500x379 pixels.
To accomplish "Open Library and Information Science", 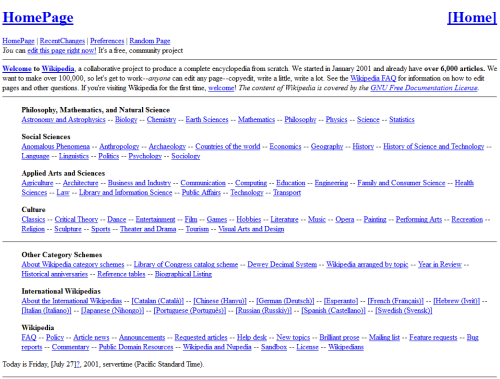I will coord(125,193).
